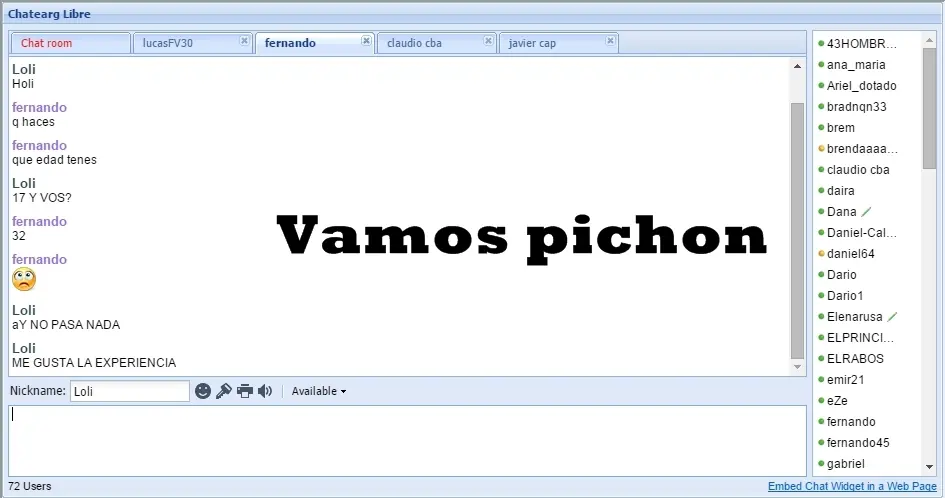Select user Dario1 in list

845,295
